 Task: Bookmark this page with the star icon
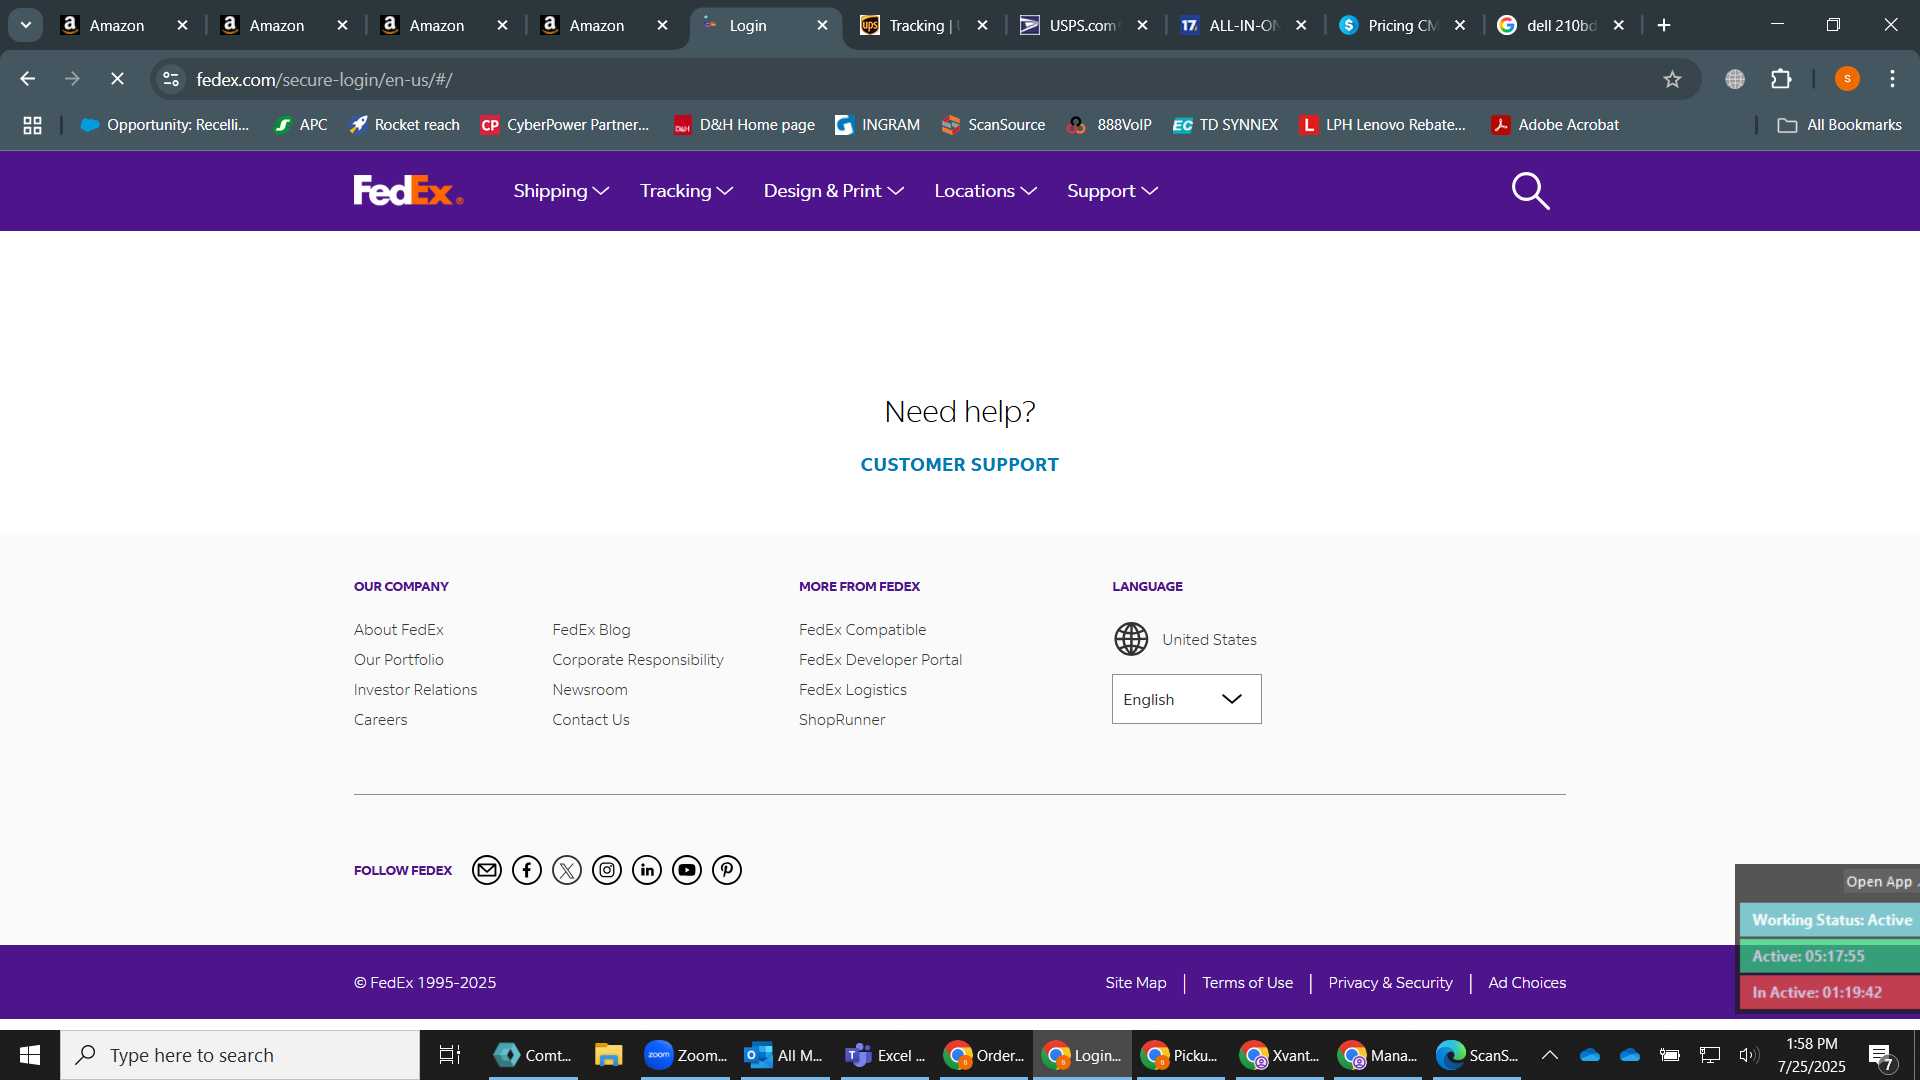tap(1672, 79)
